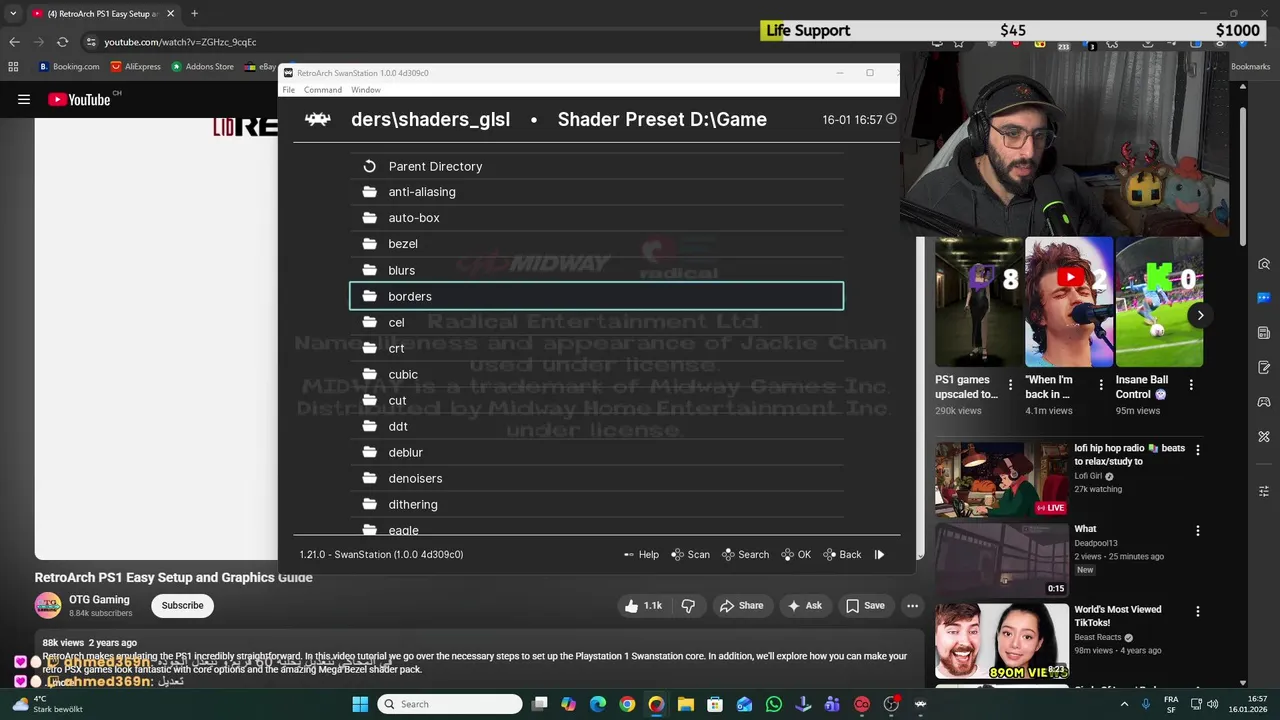This screenshot has width=1280, height=720.
Task: Open options menu for 'Insane Ball Control' short
Action: tap(1191, 384)
